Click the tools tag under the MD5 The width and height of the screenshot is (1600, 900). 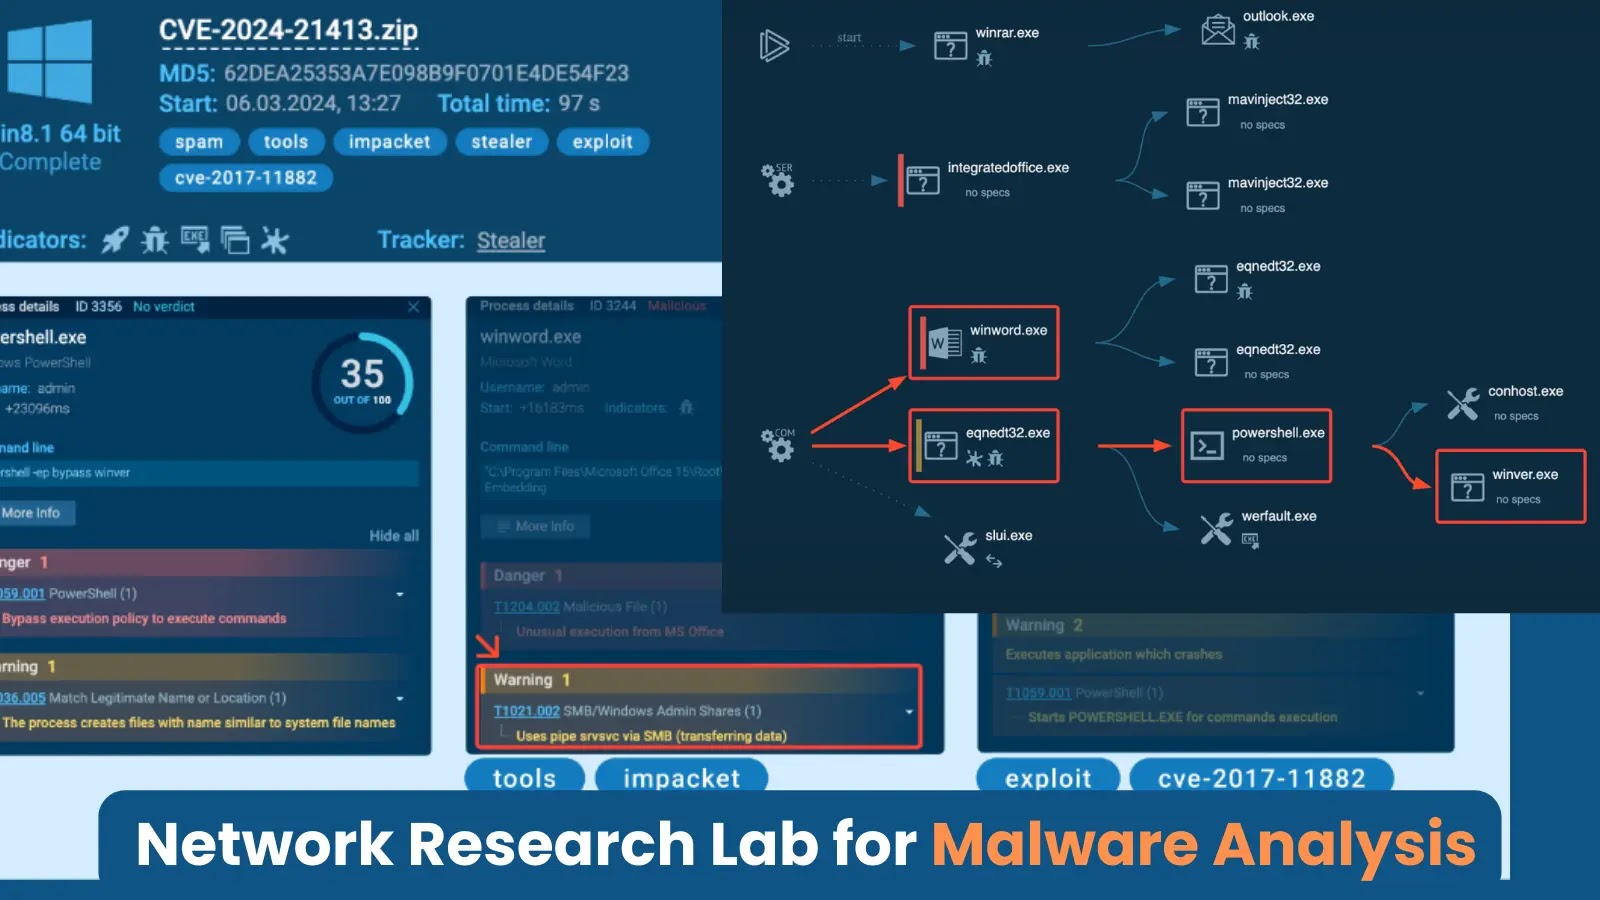(x=286, y=142)
